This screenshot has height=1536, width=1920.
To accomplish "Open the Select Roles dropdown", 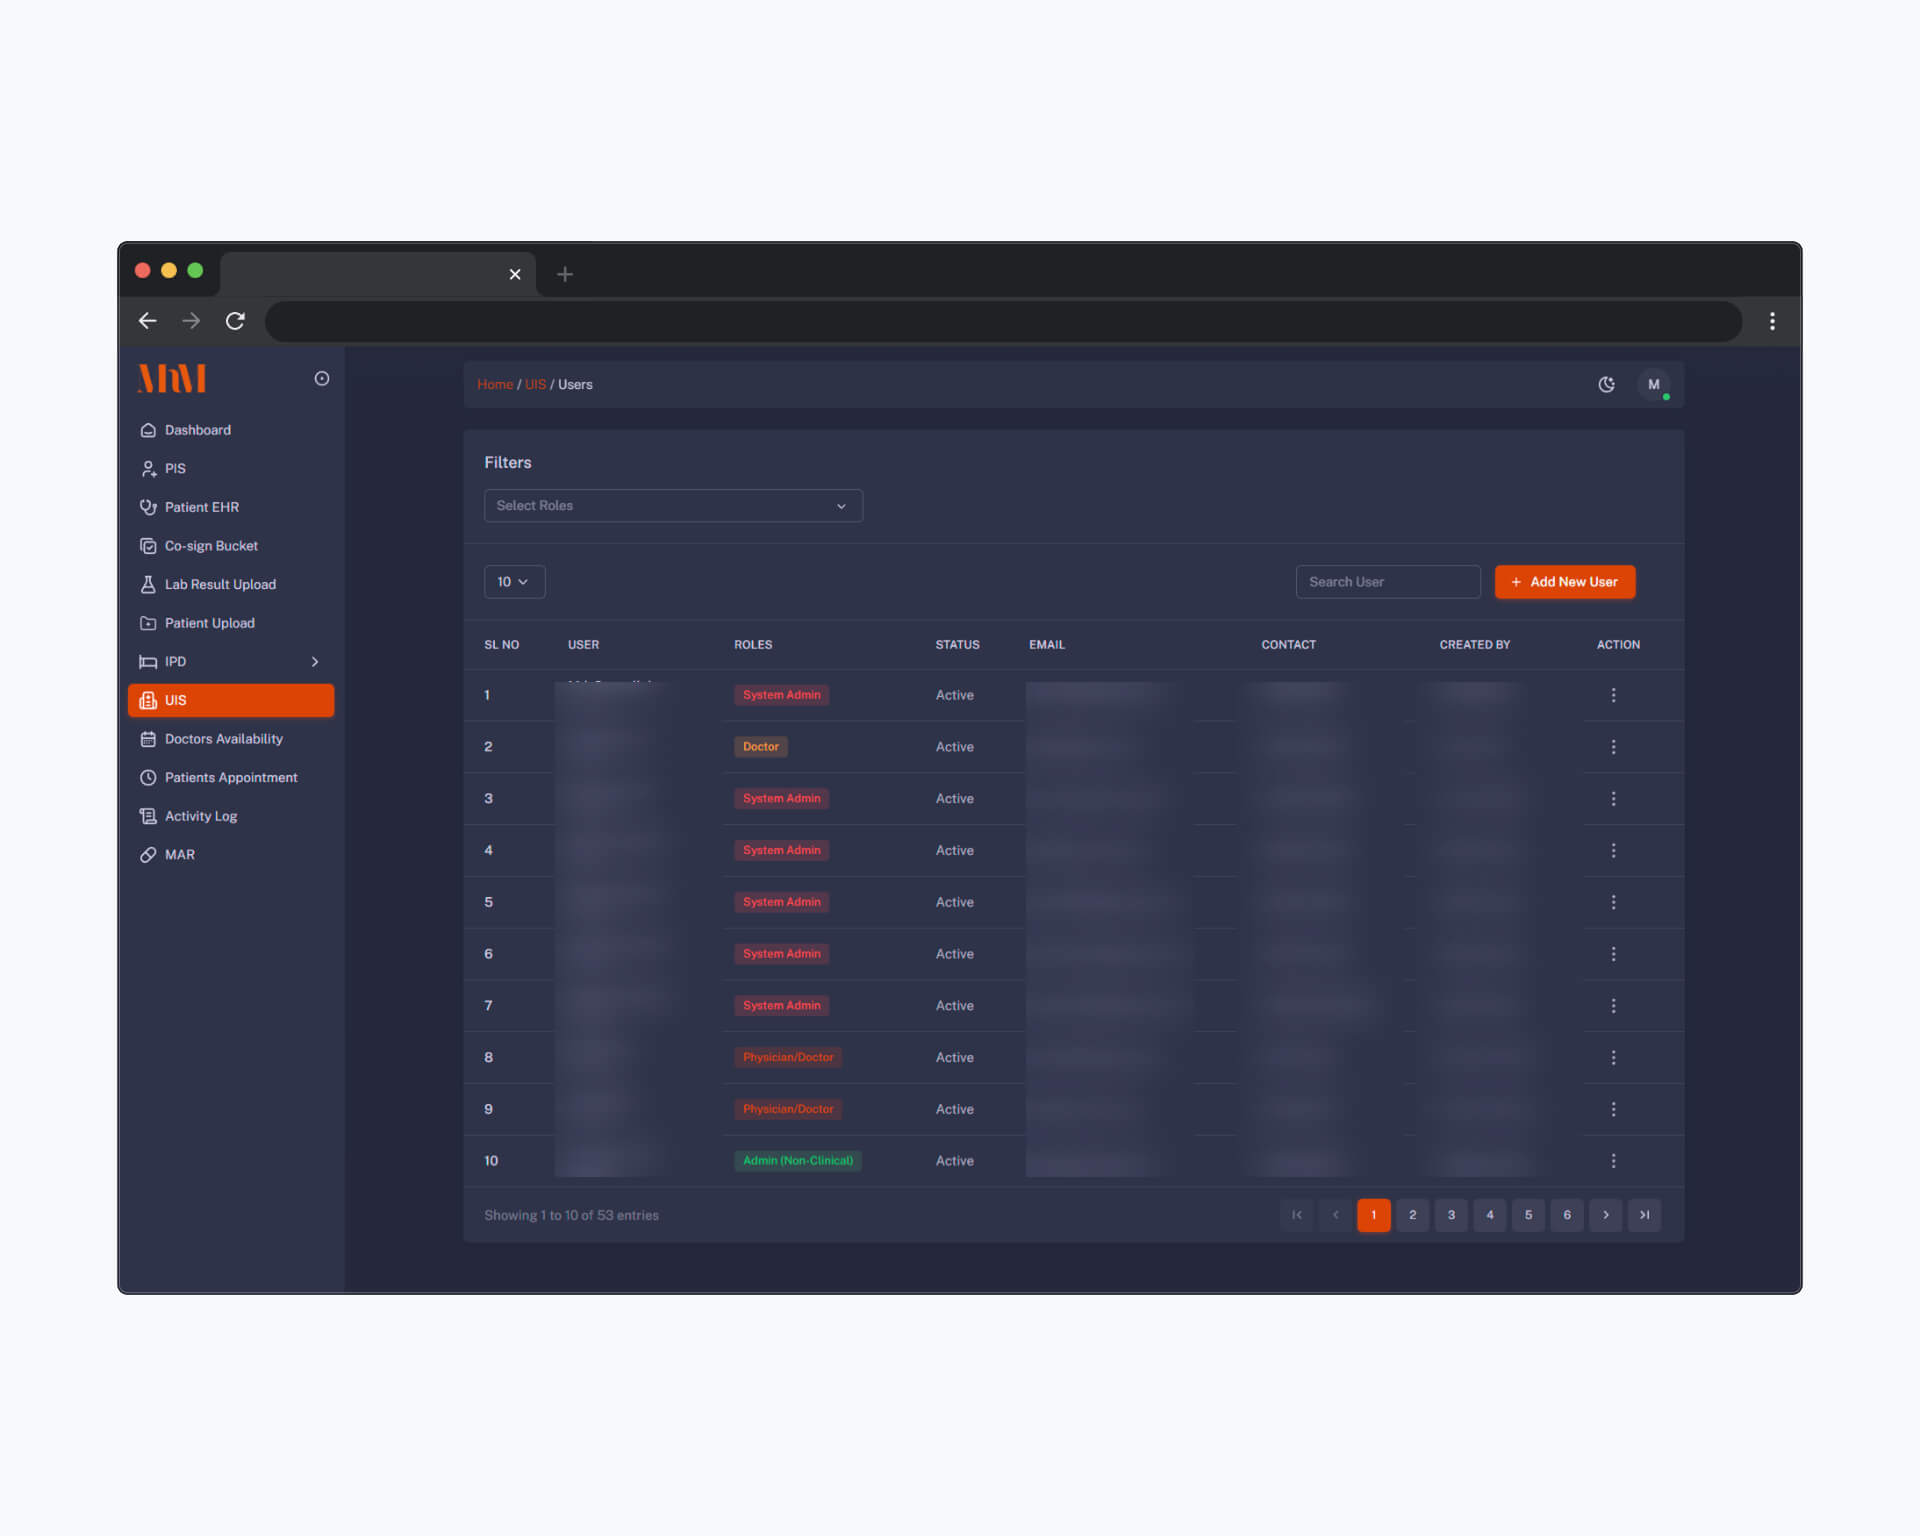I will tap(672, 506).
